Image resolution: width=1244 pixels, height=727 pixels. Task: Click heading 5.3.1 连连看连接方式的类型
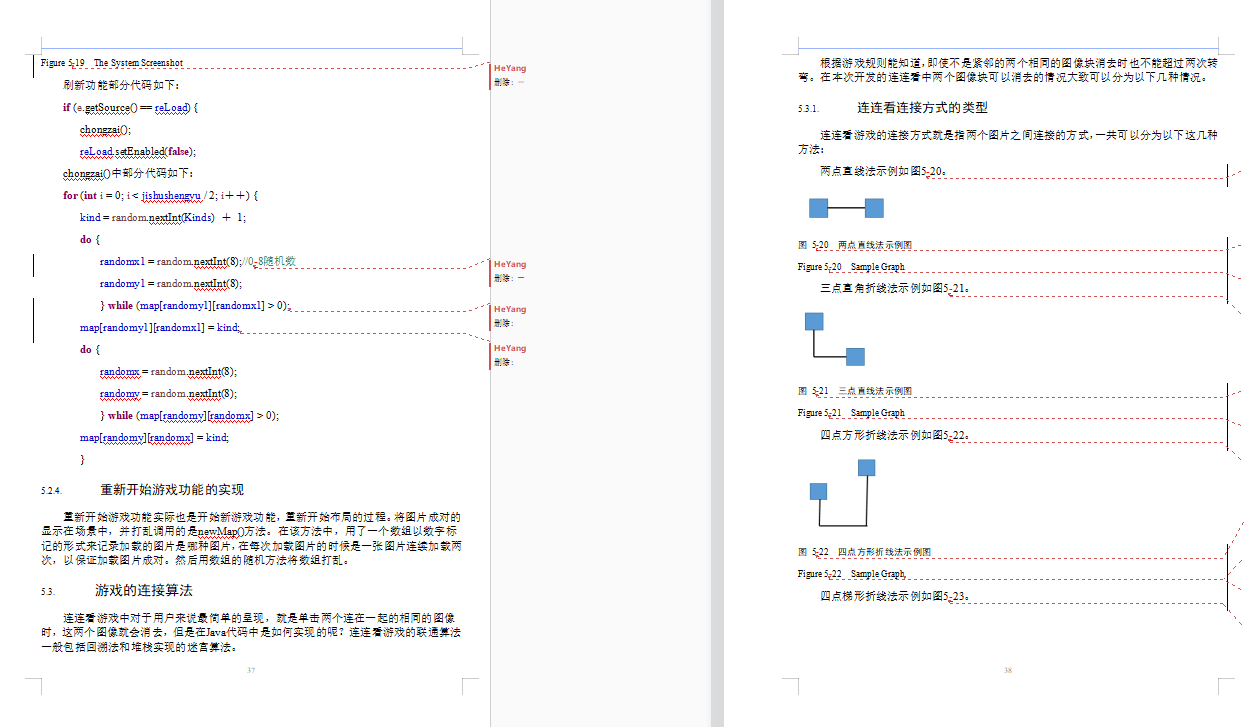pyautogui.click(x=921, y=108)
